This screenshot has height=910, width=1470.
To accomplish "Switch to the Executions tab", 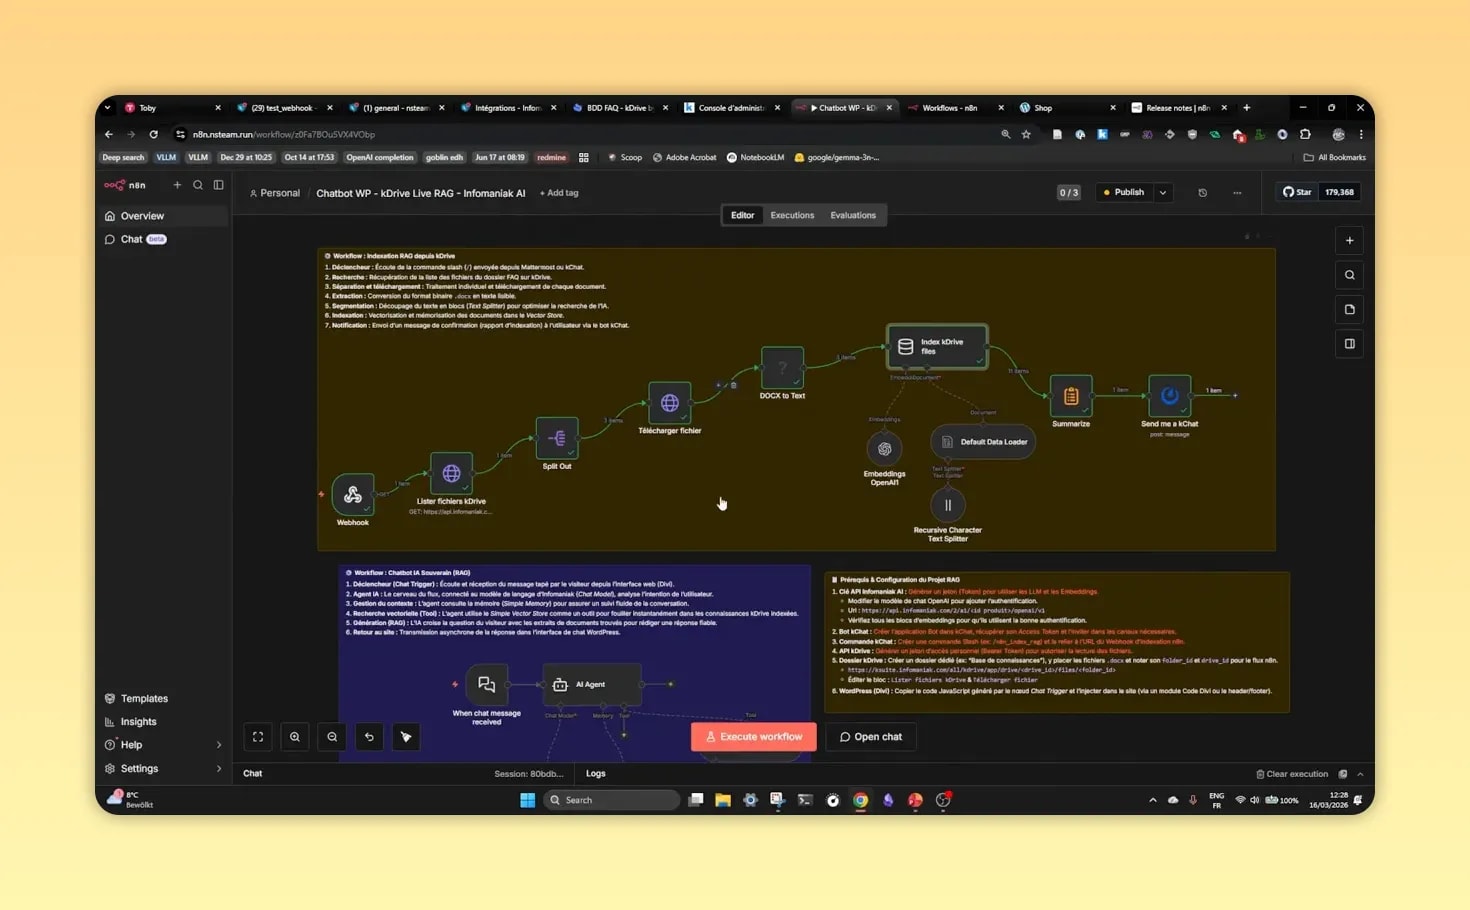I will (792, 215).
